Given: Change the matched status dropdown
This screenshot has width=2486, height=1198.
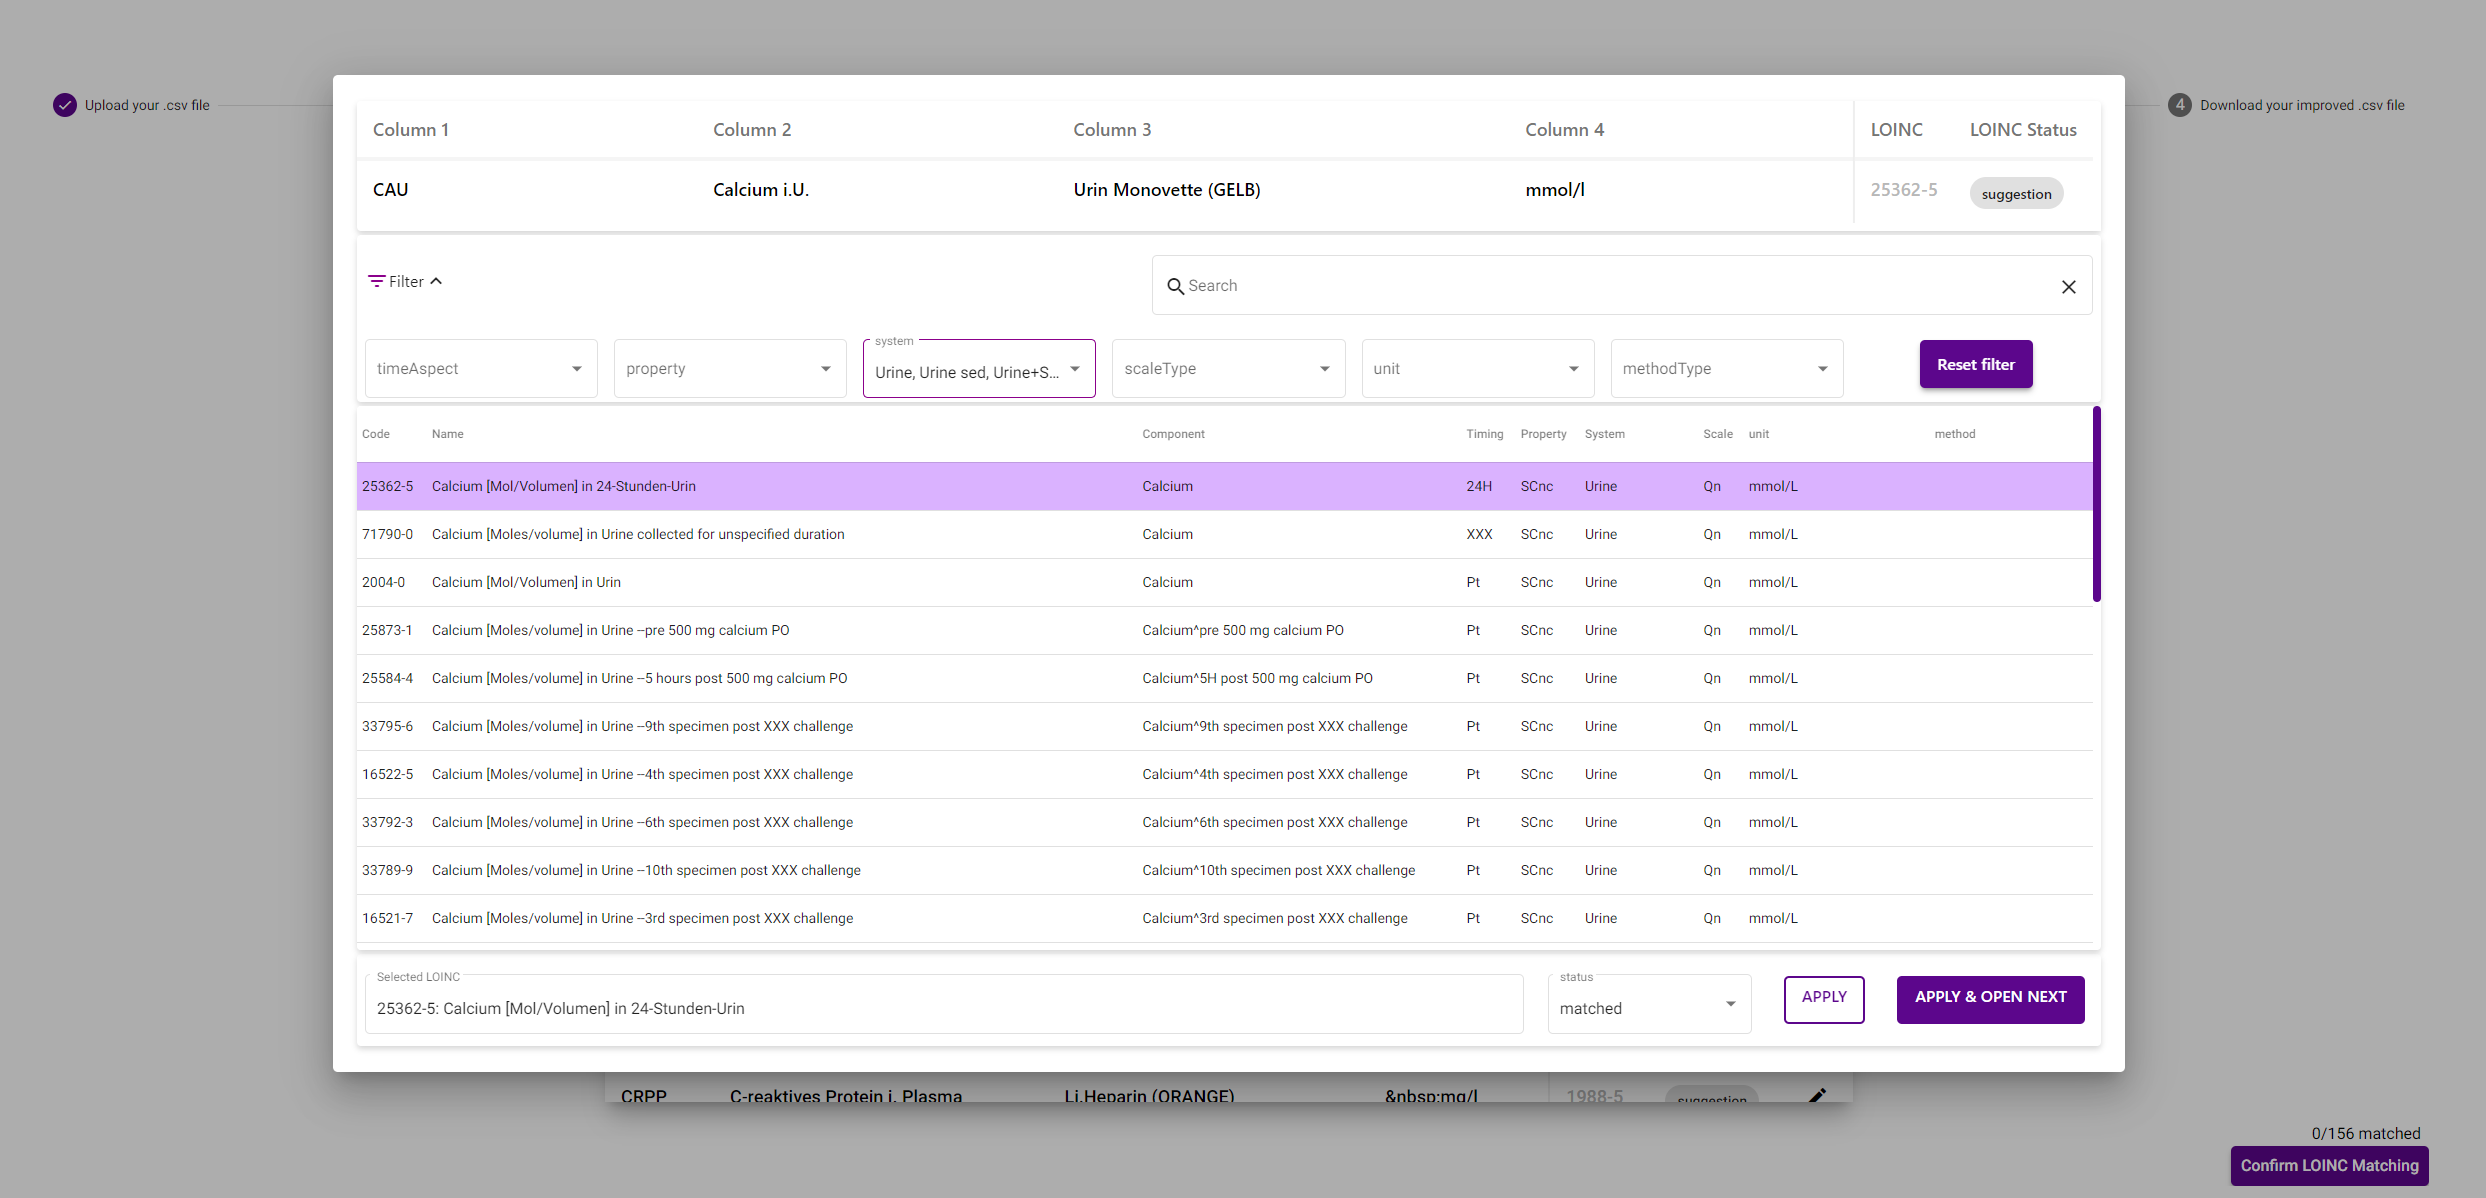Looking at the screenshot, I should tap(1648, 1007).
